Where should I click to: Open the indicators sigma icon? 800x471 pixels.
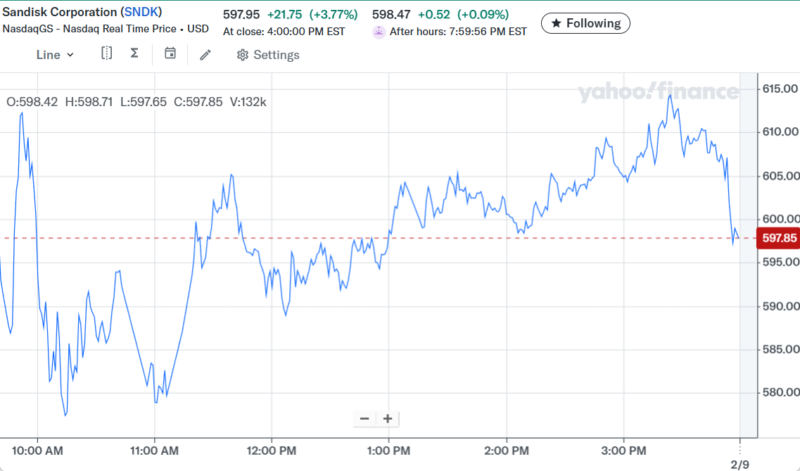pos(134,54)
